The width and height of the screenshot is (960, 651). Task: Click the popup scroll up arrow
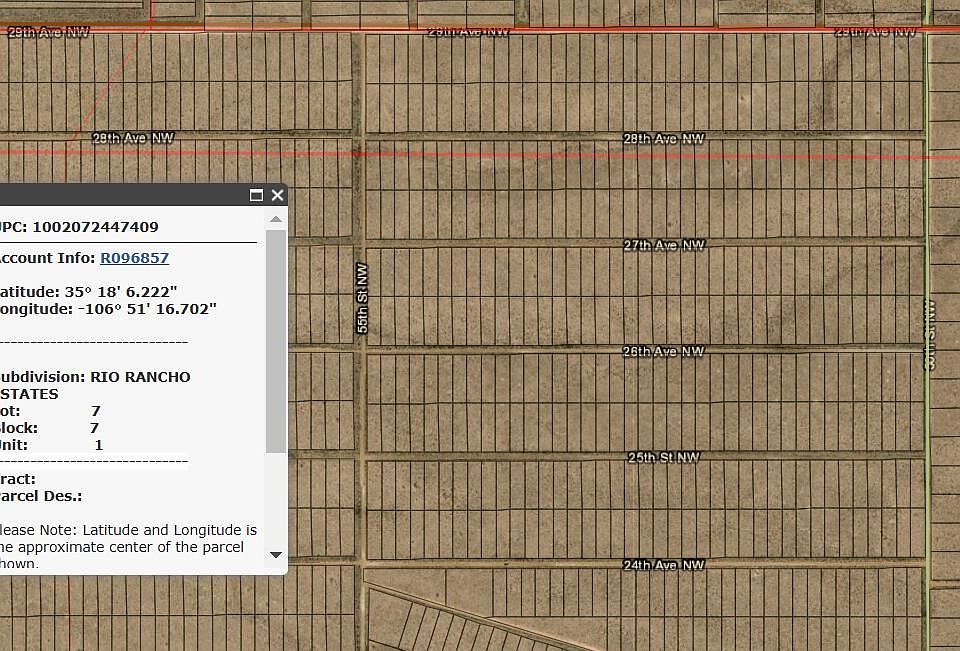coord(276,219)
